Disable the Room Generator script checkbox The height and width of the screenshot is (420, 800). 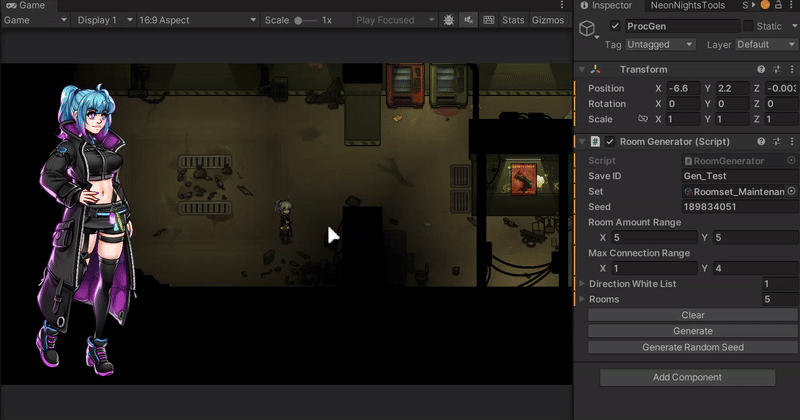(x=610, y=142)
